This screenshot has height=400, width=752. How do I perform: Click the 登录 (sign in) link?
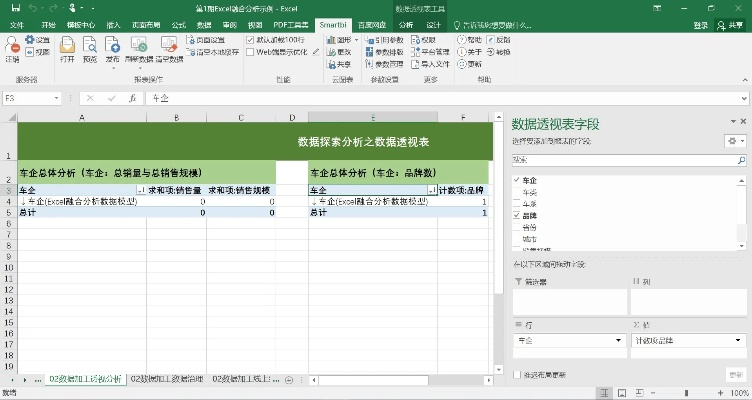[700, 24]
